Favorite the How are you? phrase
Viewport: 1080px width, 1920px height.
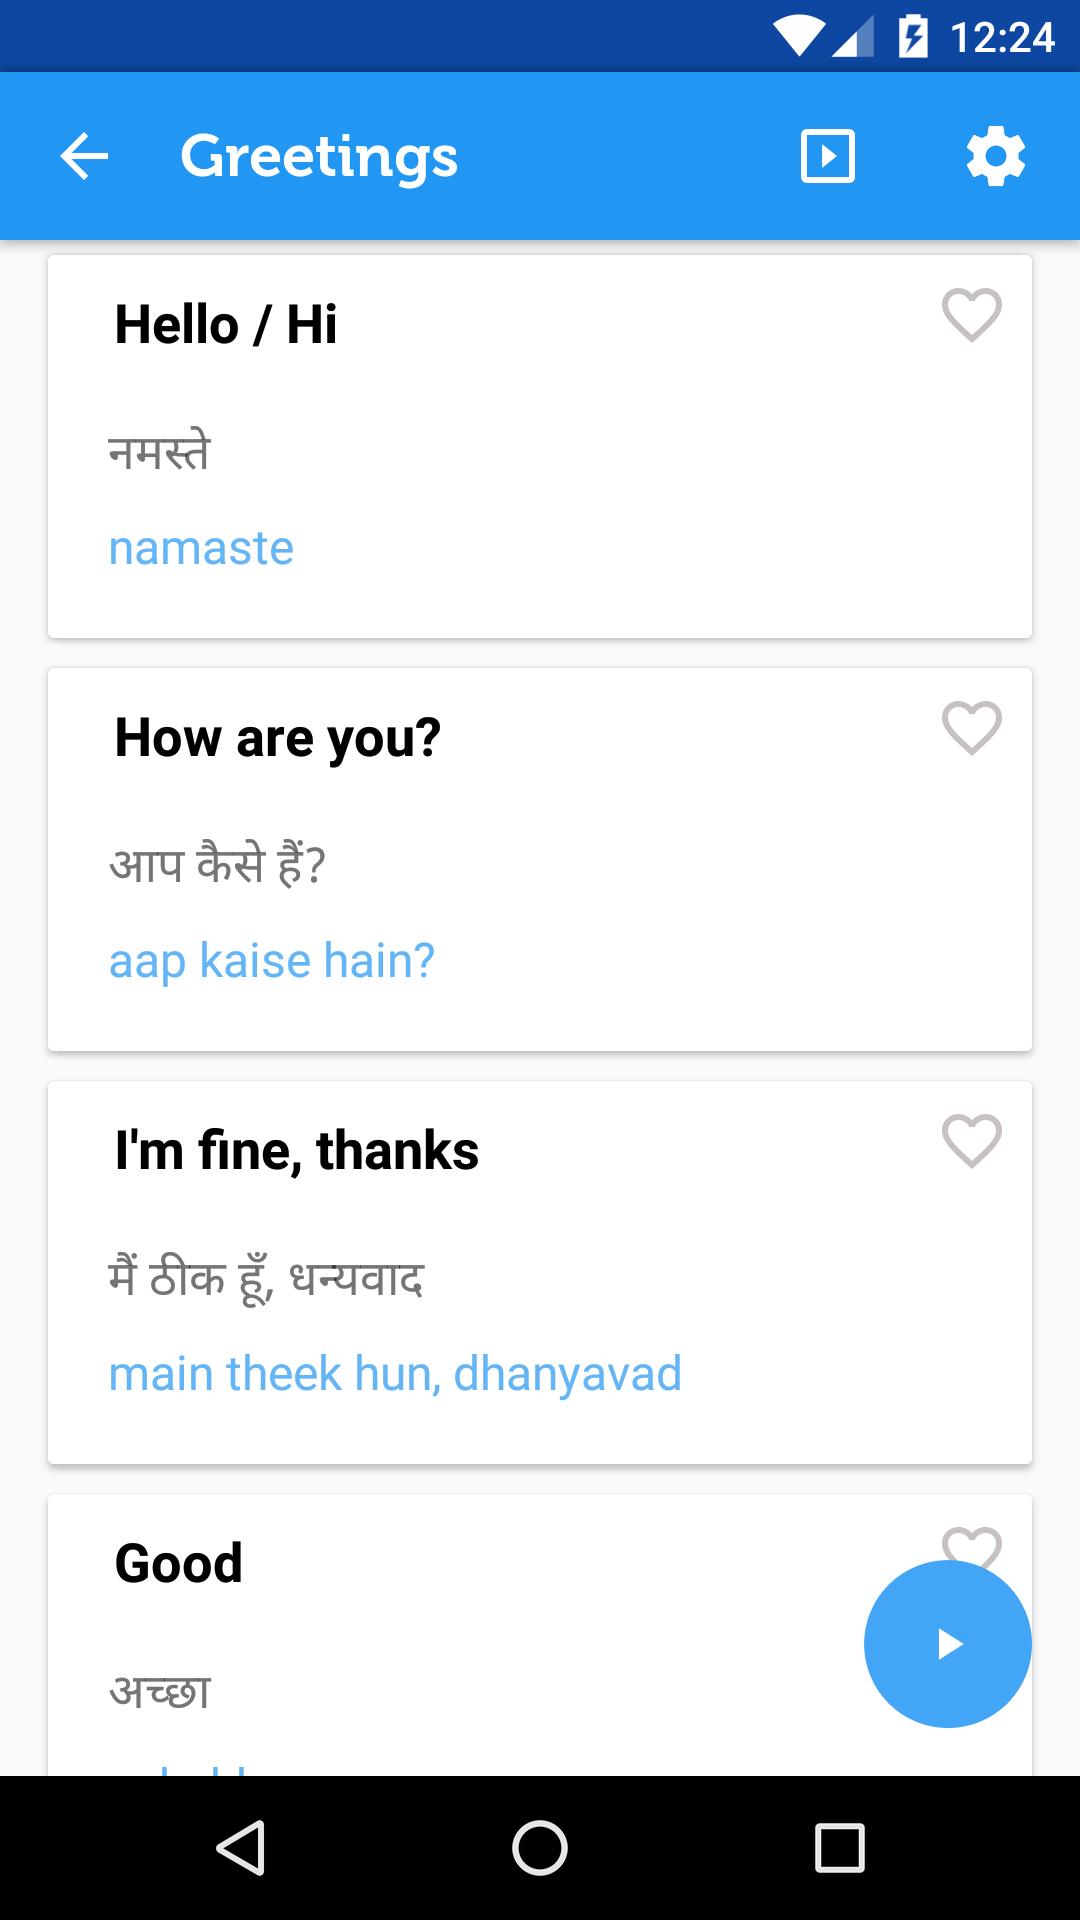971,728
